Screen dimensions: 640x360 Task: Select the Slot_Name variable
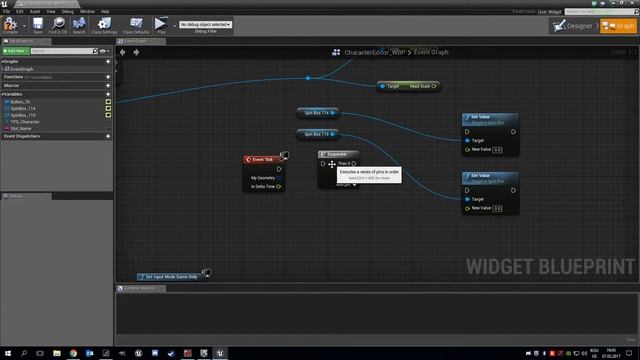pyautogui.click(x=20, y=129)
